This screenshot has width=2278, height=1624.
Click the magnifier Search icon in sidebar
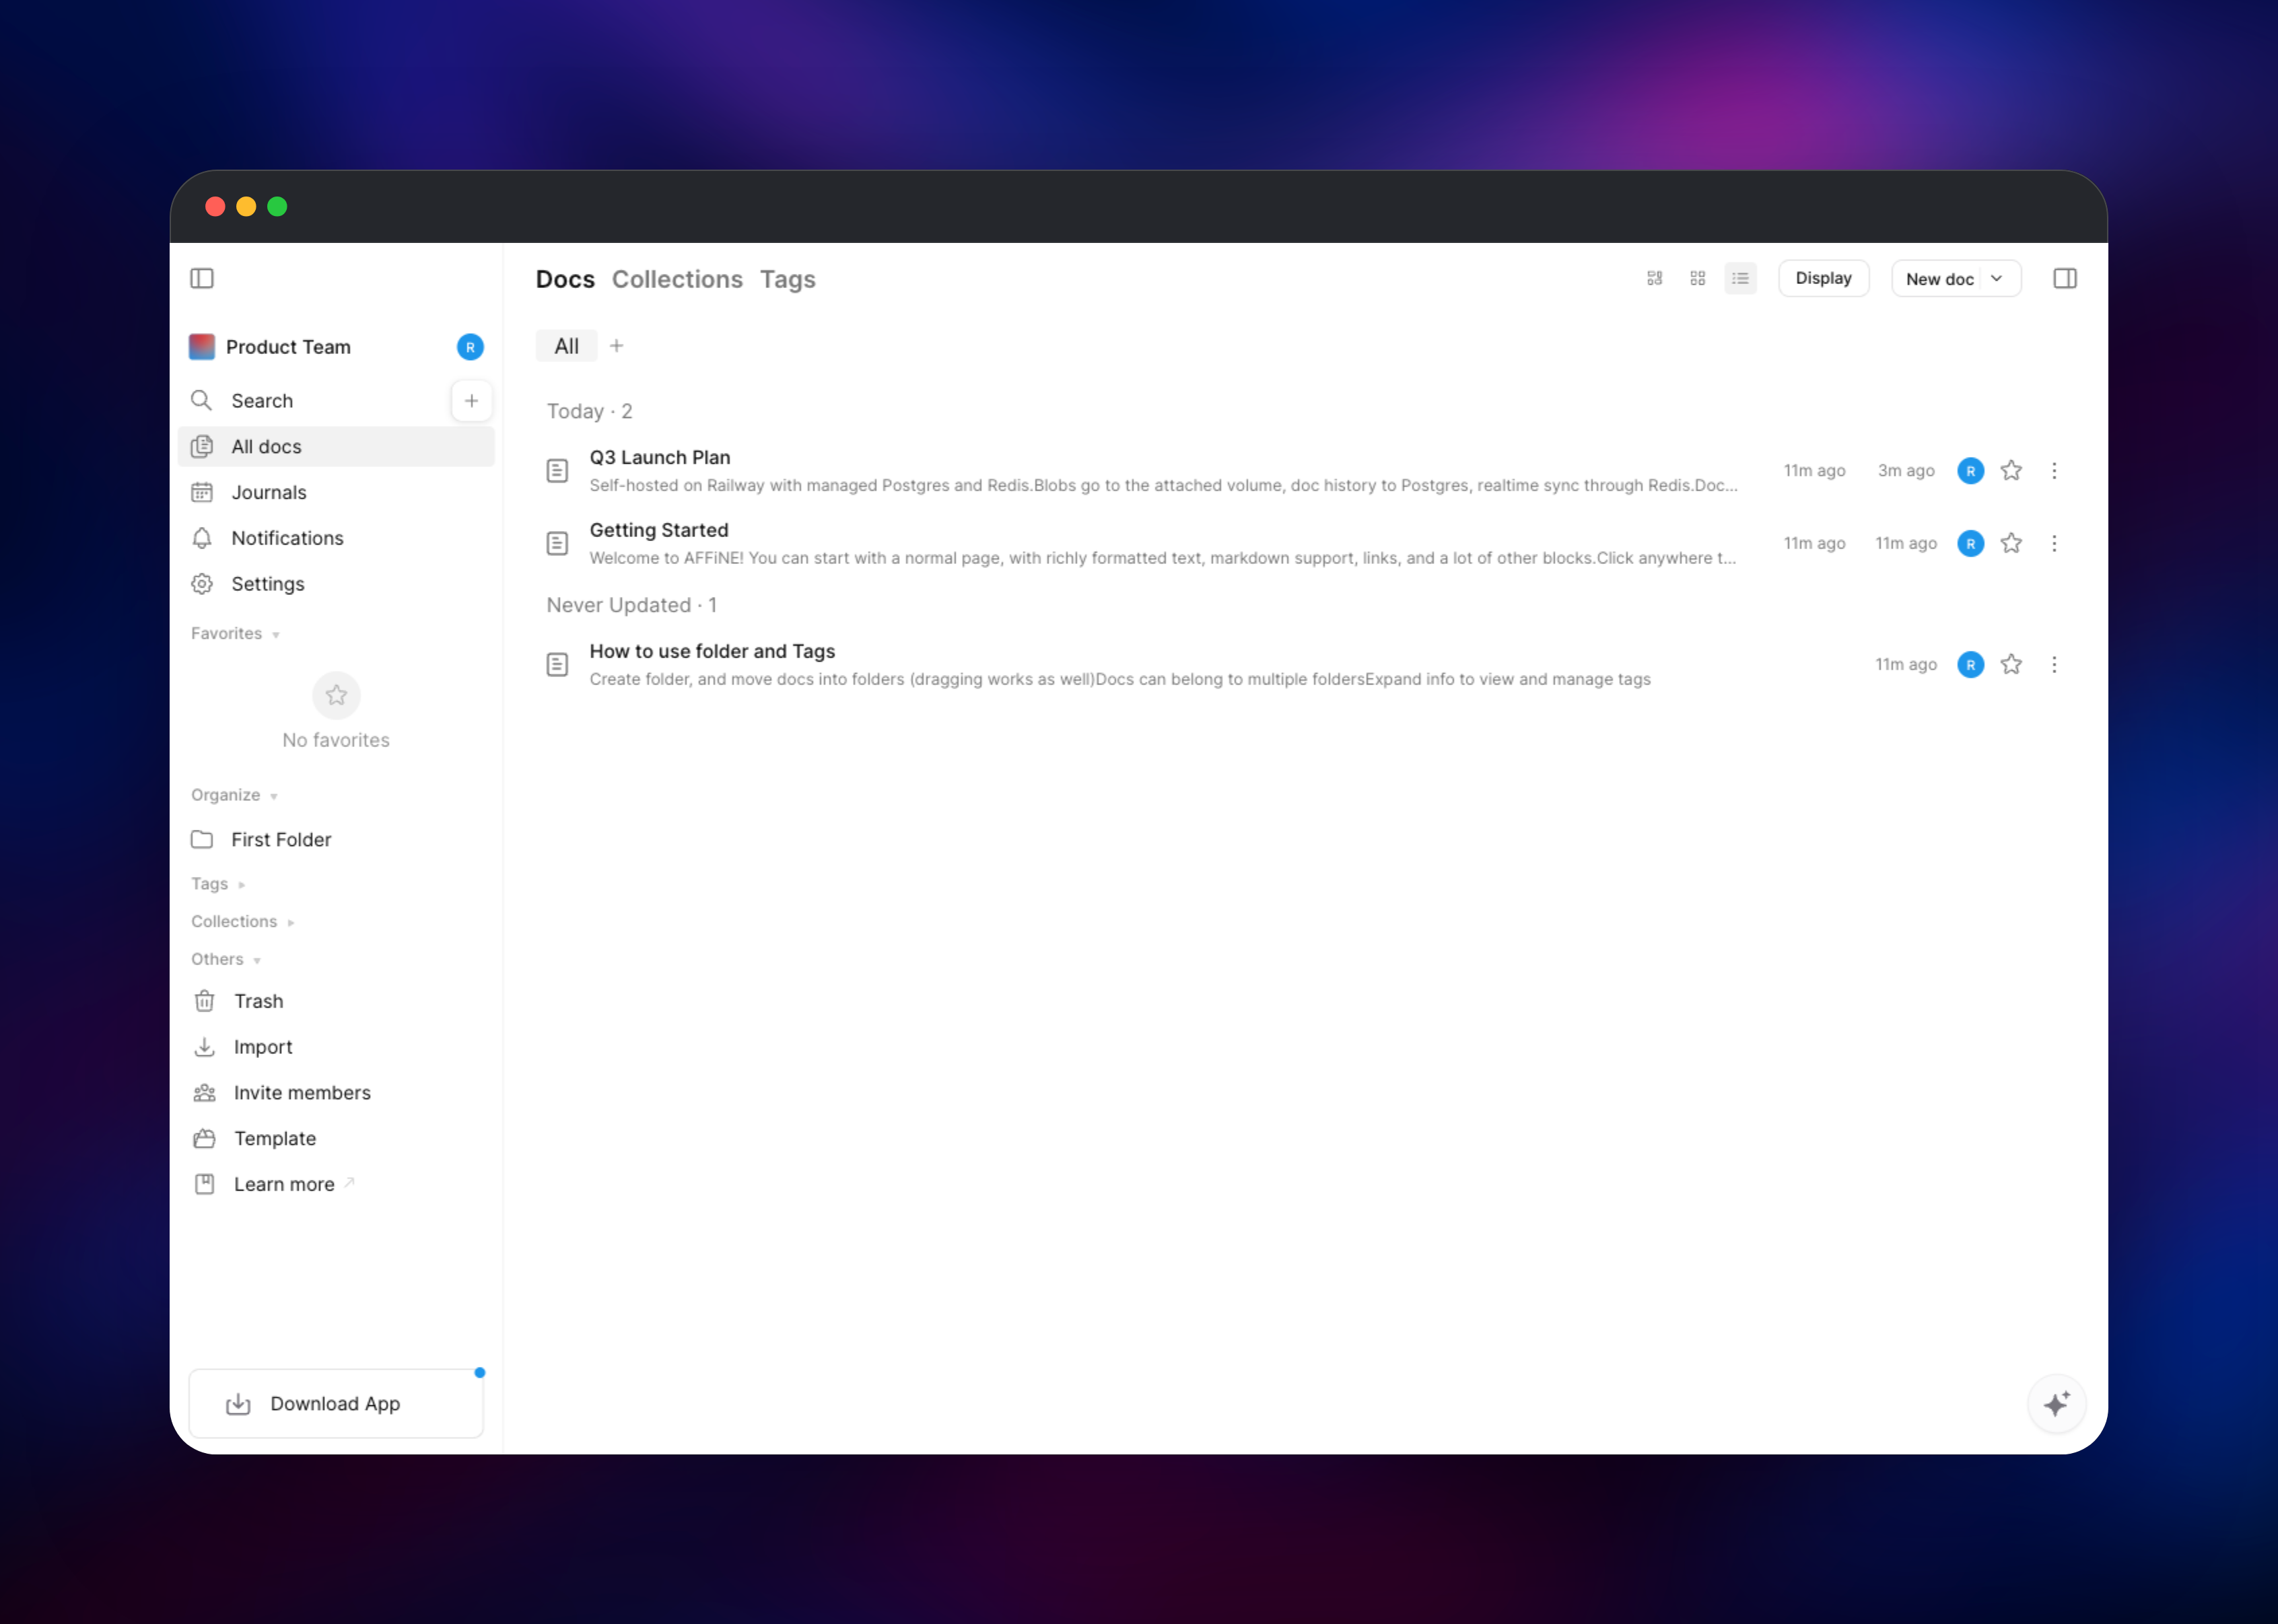[x=202, y=401]
